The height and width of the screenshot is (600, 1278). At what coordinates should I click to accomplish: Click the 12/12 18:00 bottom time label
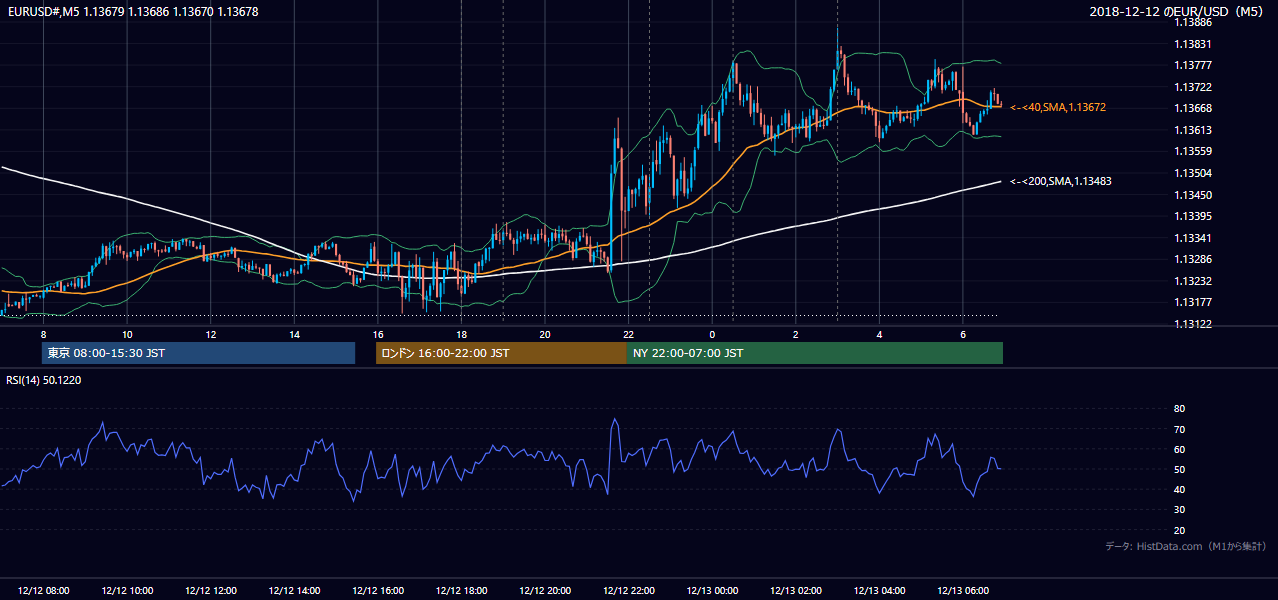[x=461, y=591]
